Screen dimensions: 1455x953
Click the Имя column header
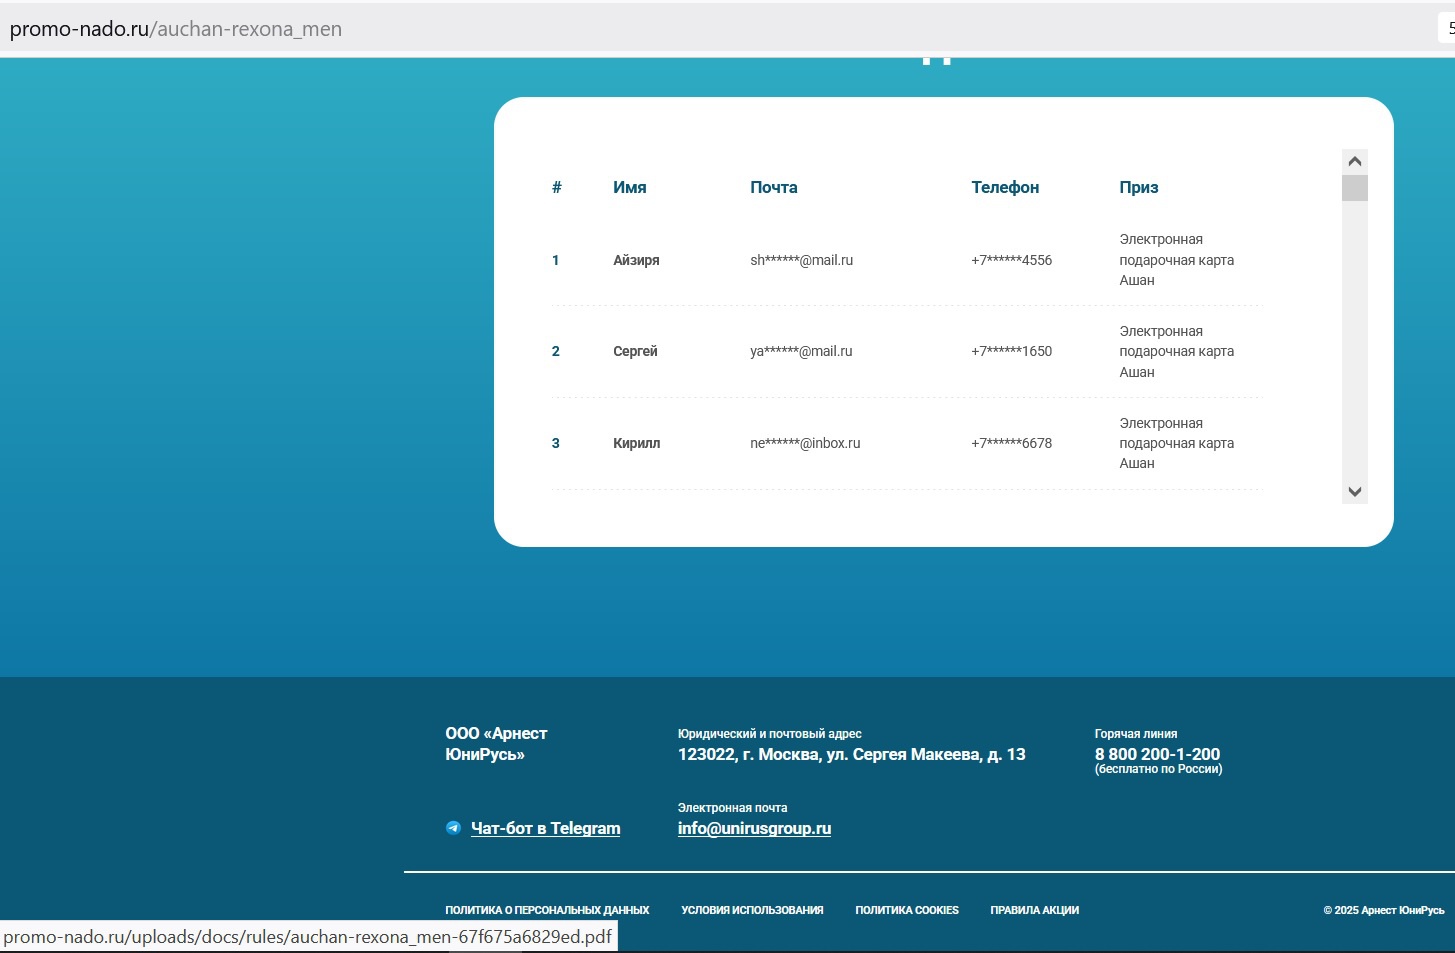[629, 187]
